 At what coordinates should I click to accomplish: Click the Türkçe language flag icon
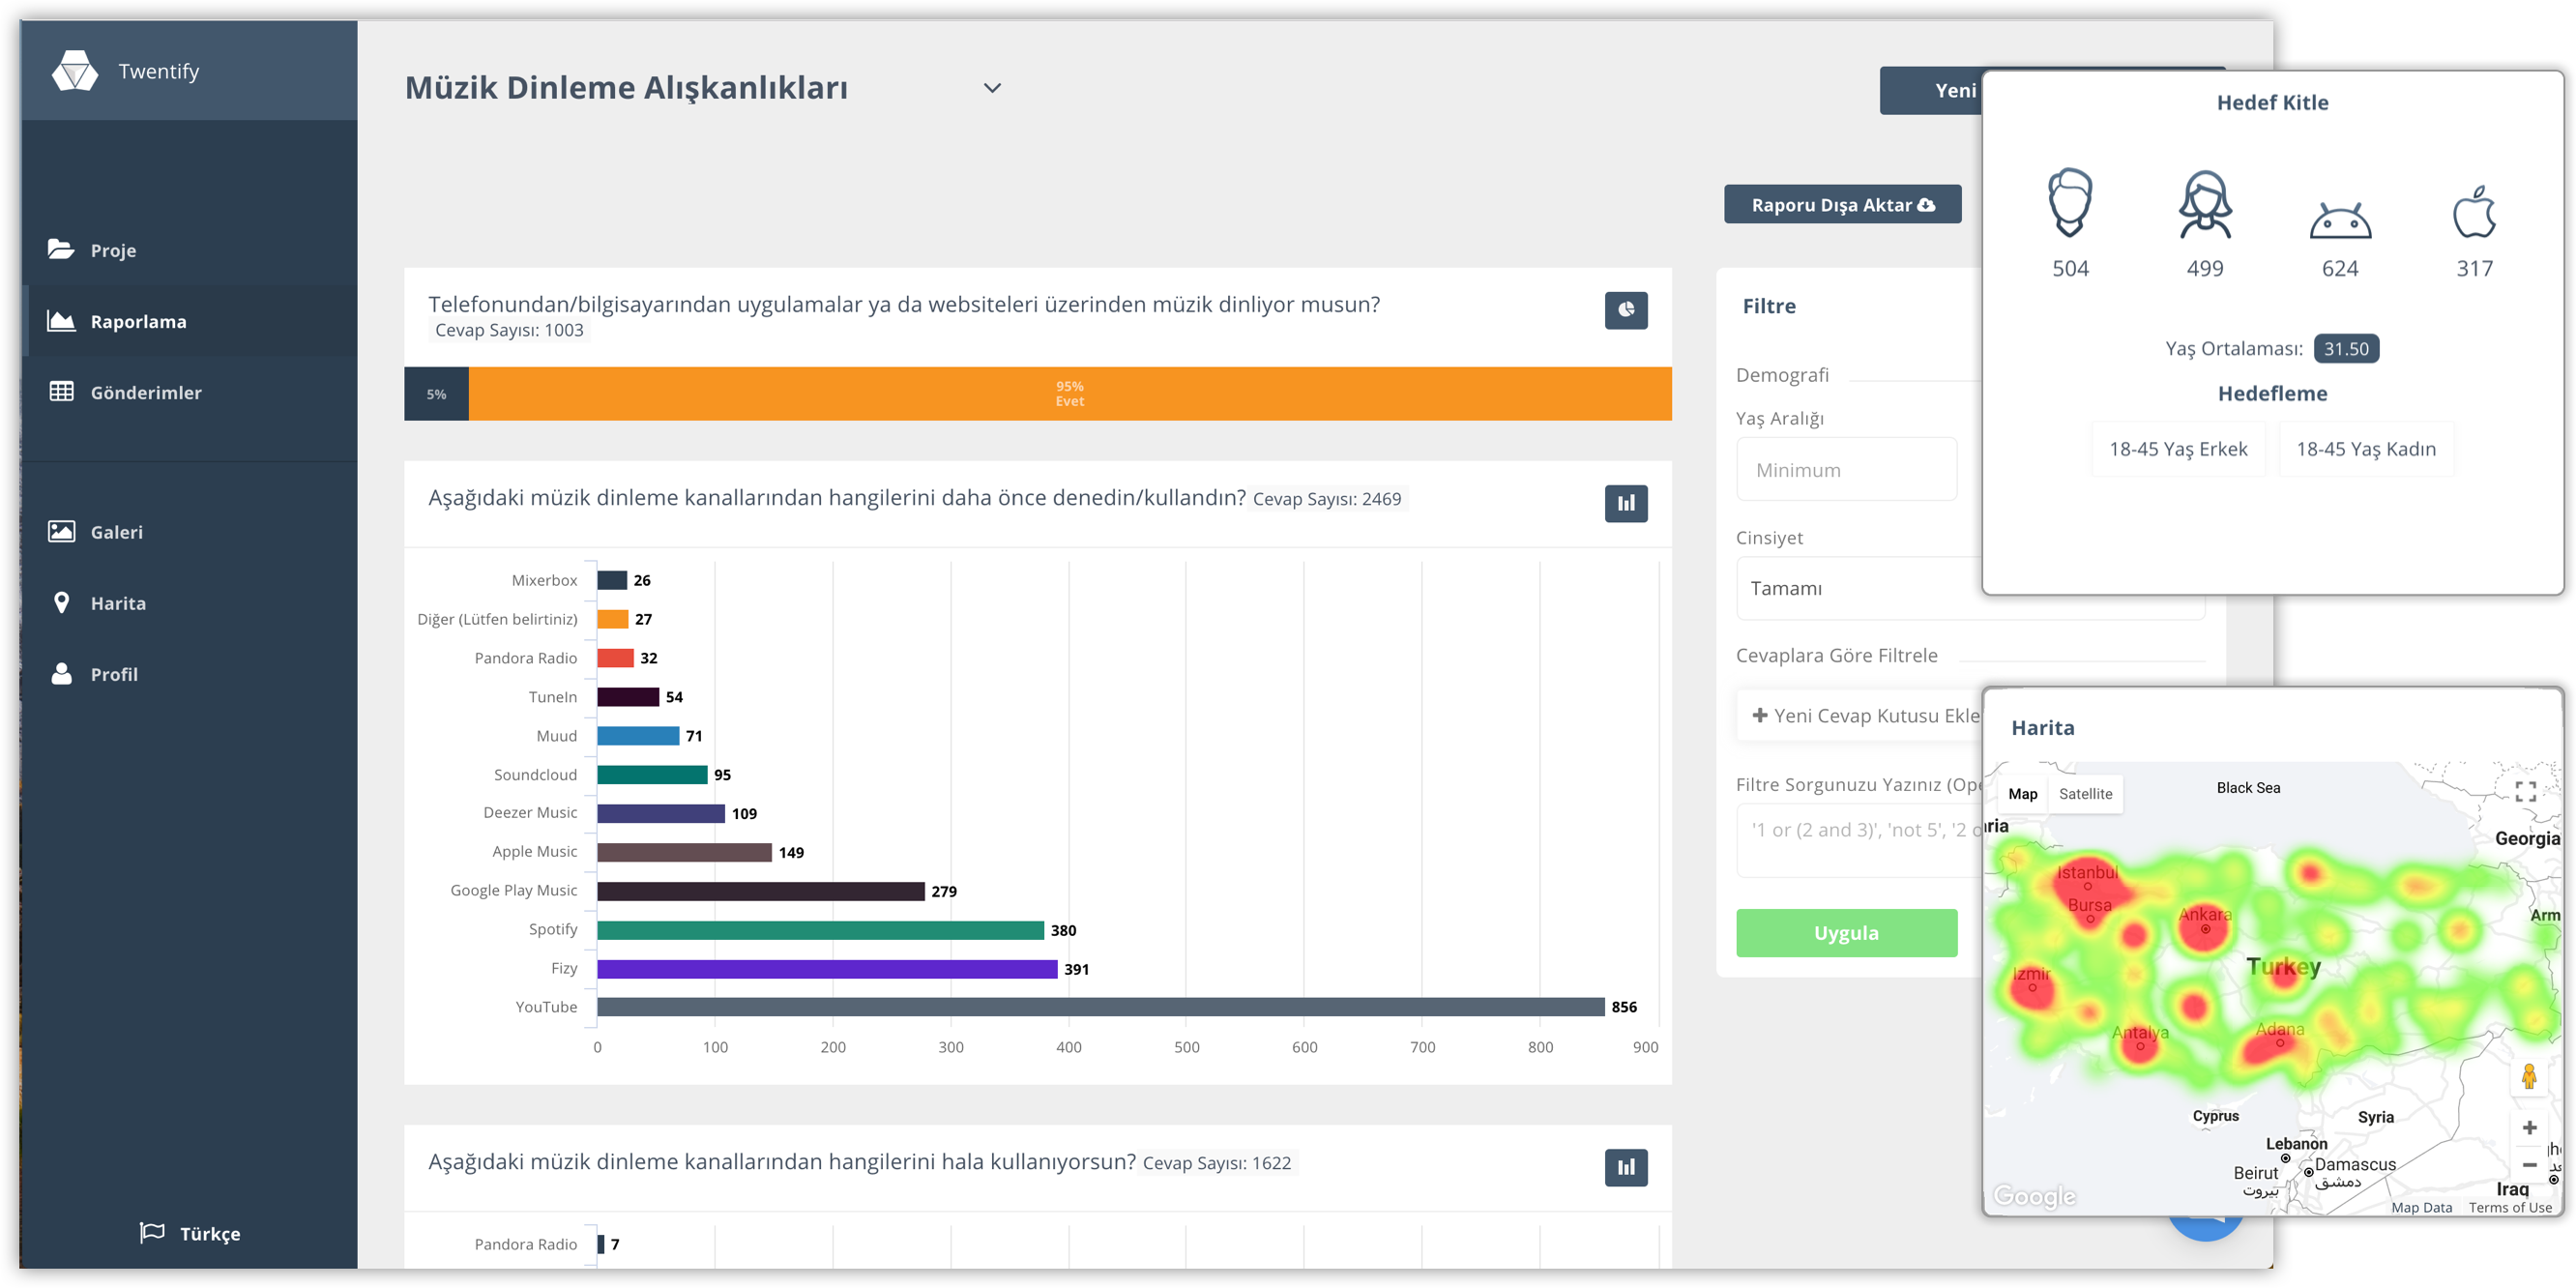[152, 1232]
